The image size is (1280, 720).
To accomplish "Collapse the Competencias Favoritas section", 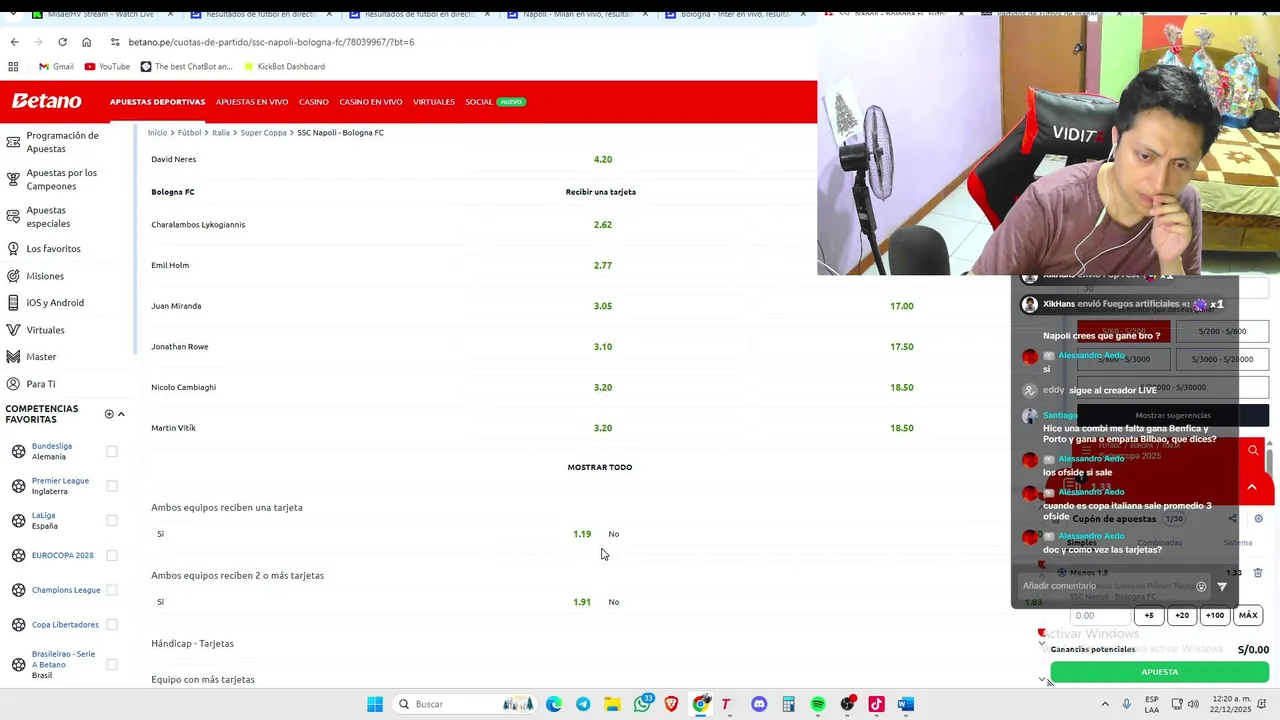I will click(122, 414).
